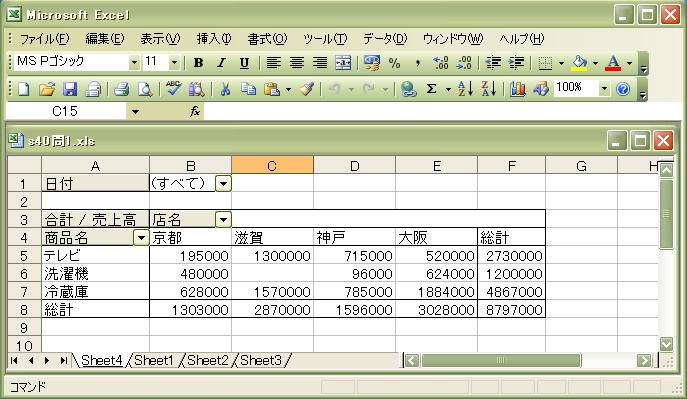Open the zoom 100% dropdown
Screen dimensions: 687x399
coord(604,89)
